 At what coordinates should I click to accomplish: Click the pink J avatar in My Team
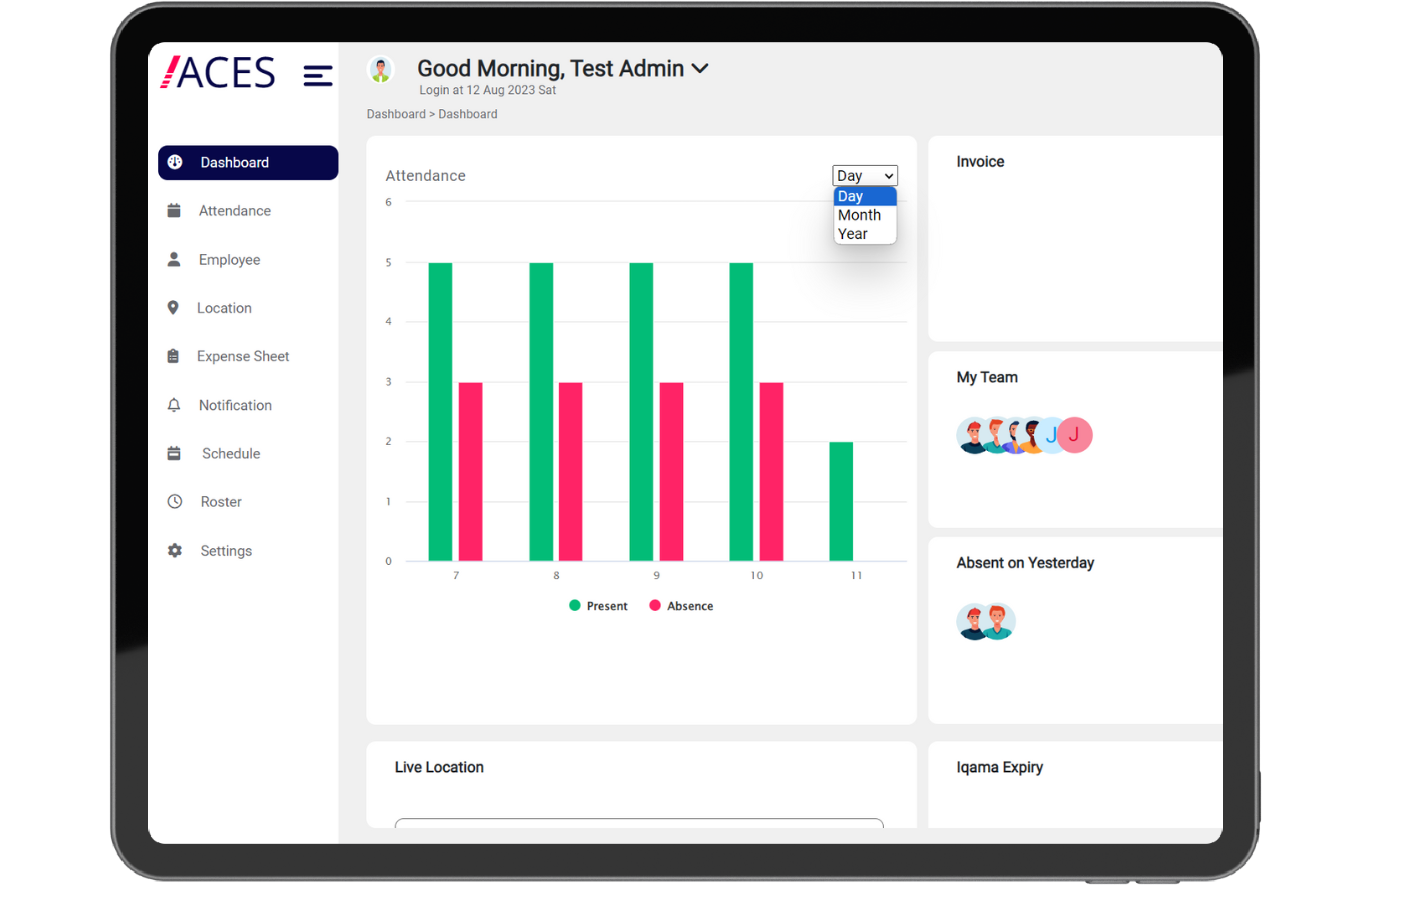click(1075, 435)
